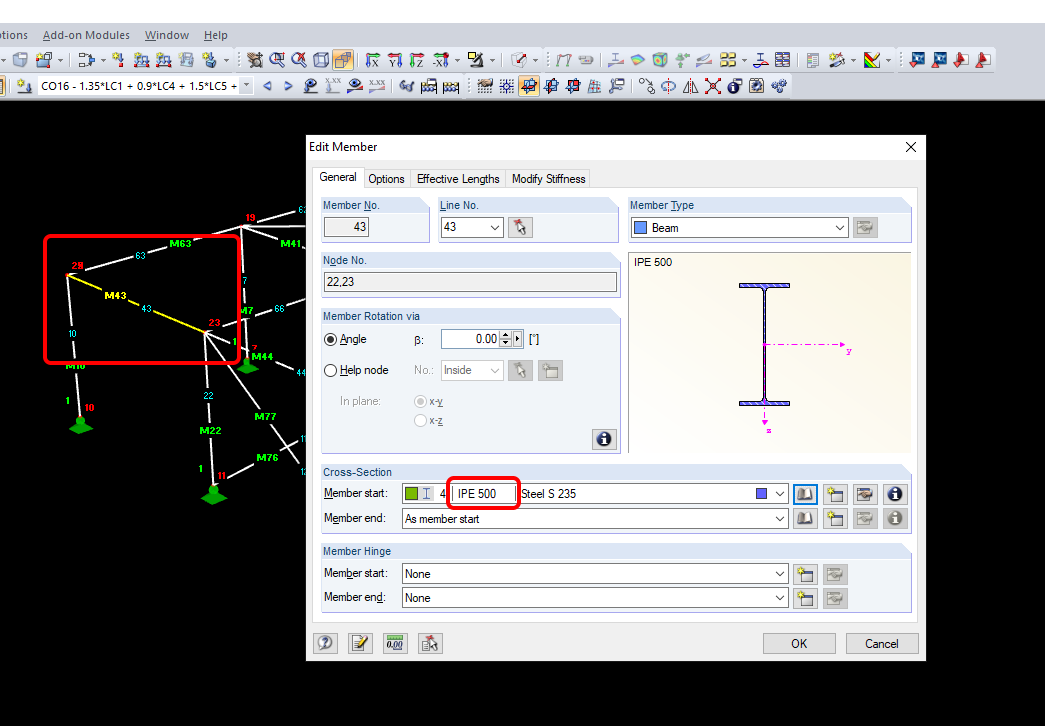Create new hinge for member start
The height and width of the screenshot is (726, 1045).
click(805, 574)
